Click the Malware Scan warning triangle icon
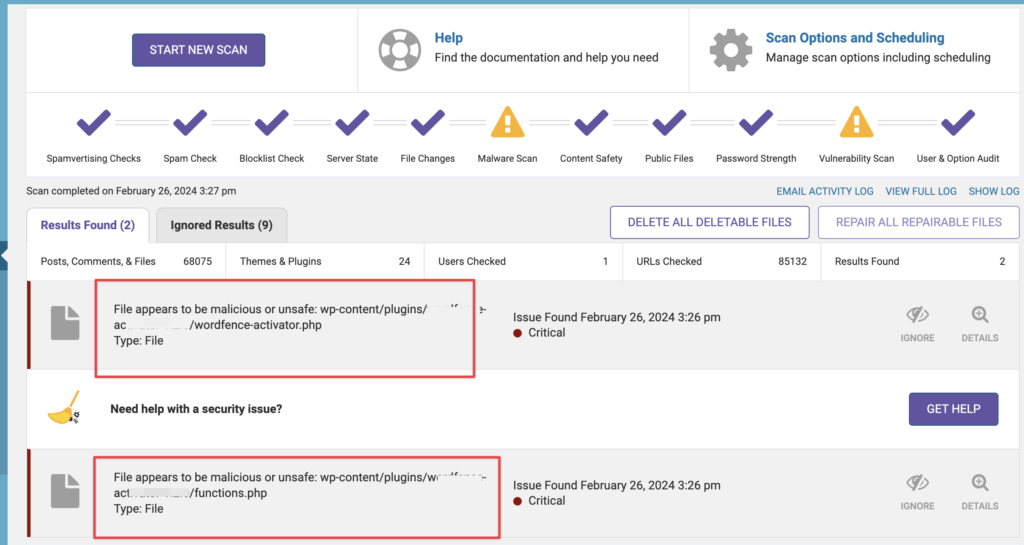Image resolution: width=1024 pixels, height=545 pixels. tap(507, 122)
